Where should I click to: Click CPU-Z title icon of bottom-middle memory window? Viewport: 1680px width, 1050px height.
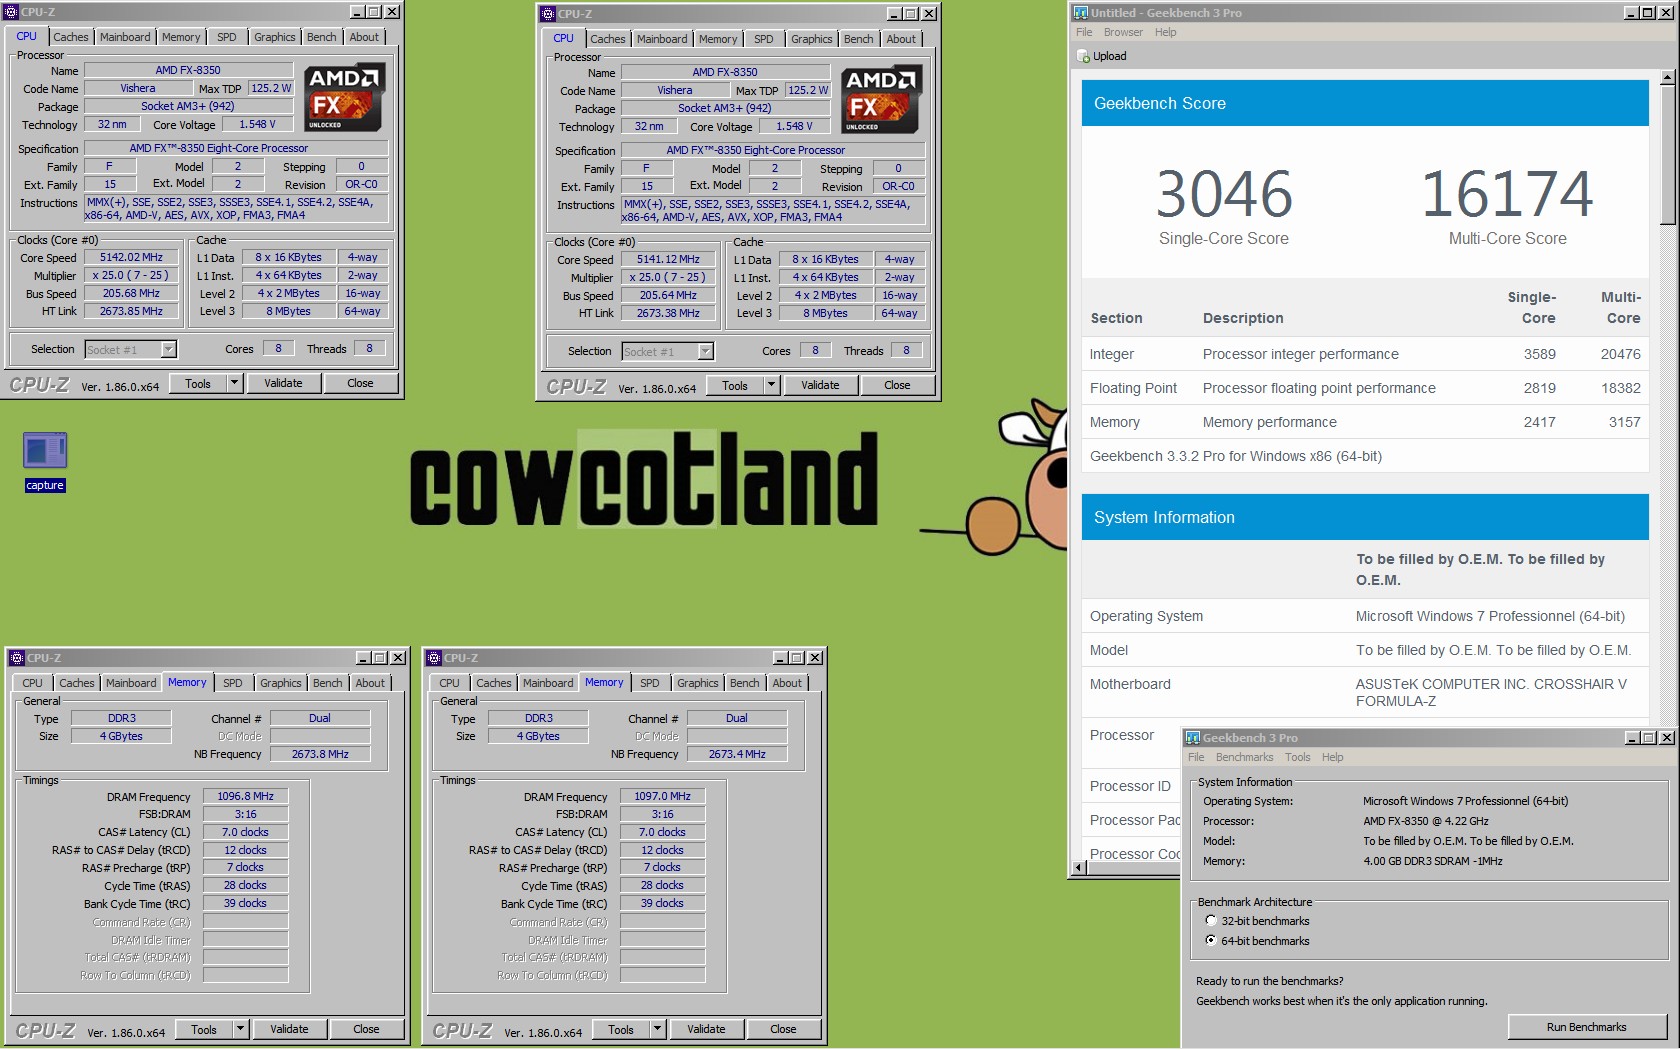coord(434,658)
